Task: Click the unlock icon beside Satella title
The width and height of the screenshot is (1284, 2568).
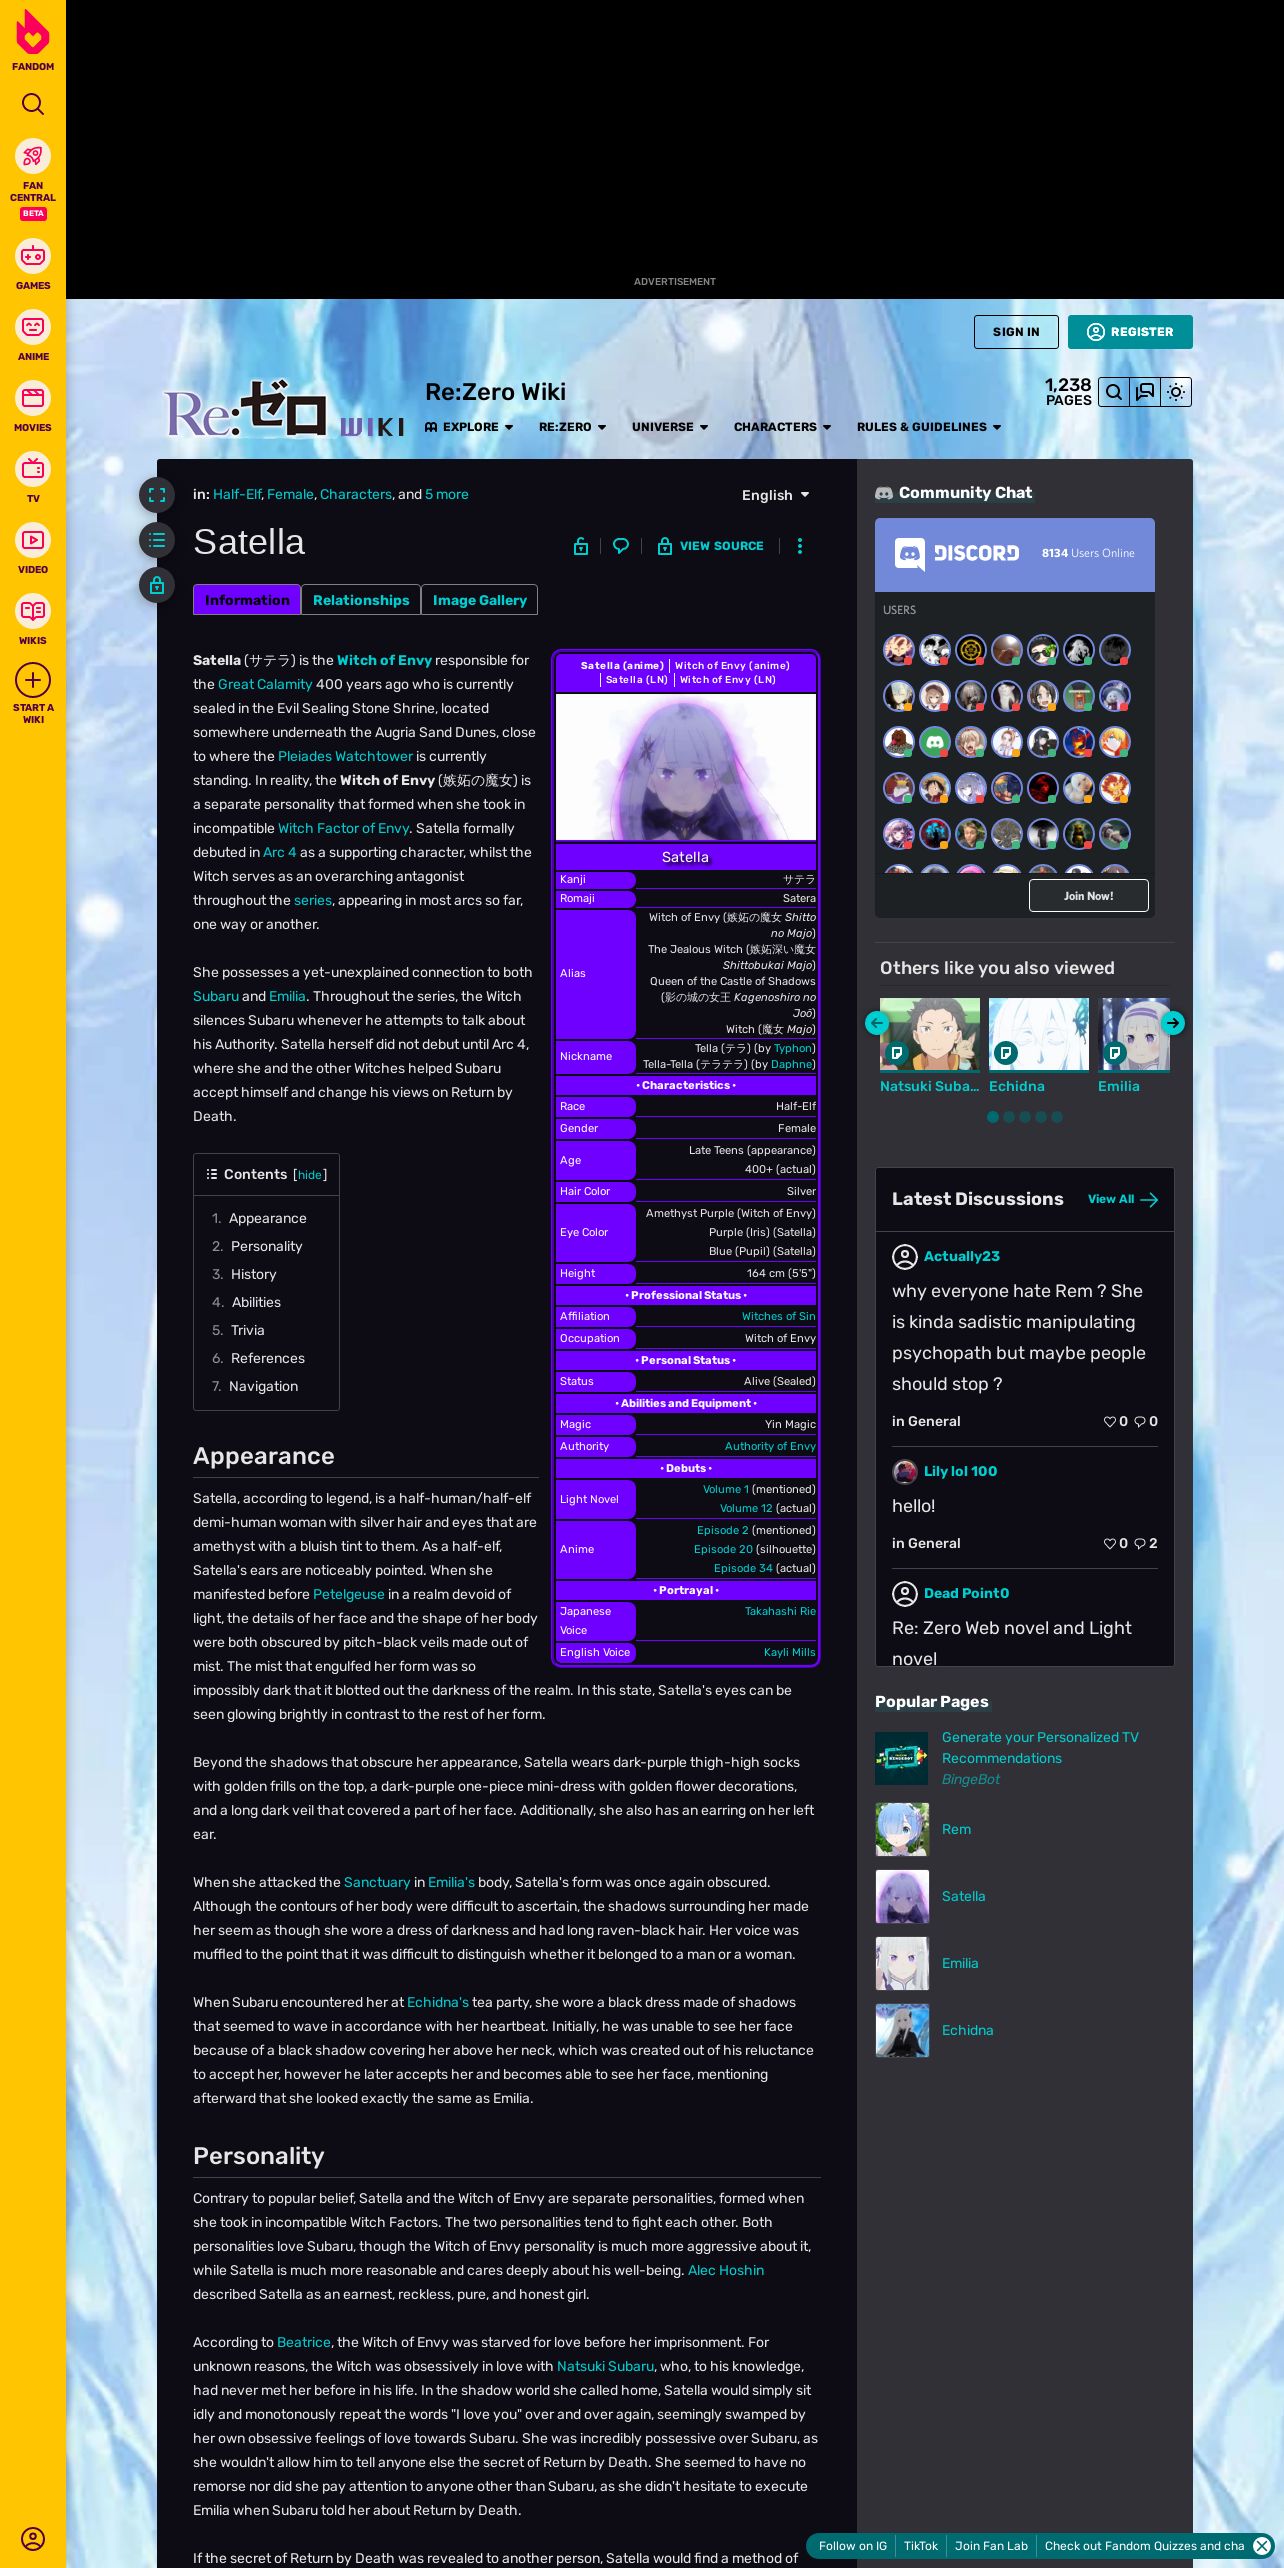Action: click(581, 546)
